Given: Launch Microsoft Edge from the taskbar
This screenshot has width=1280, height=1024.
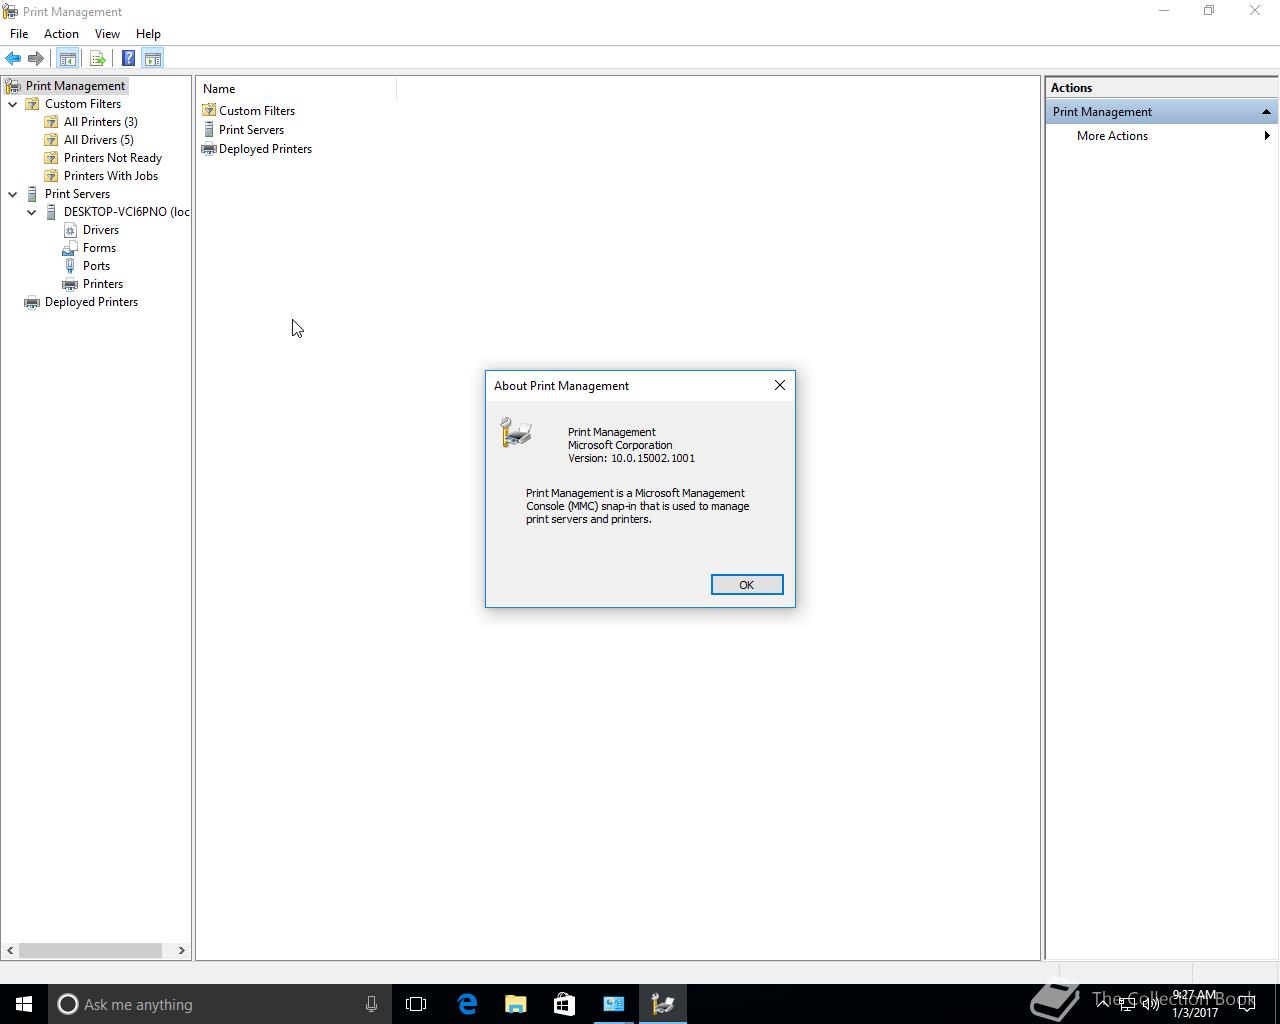Looking at the screenshot, I should pos(467,1004).
